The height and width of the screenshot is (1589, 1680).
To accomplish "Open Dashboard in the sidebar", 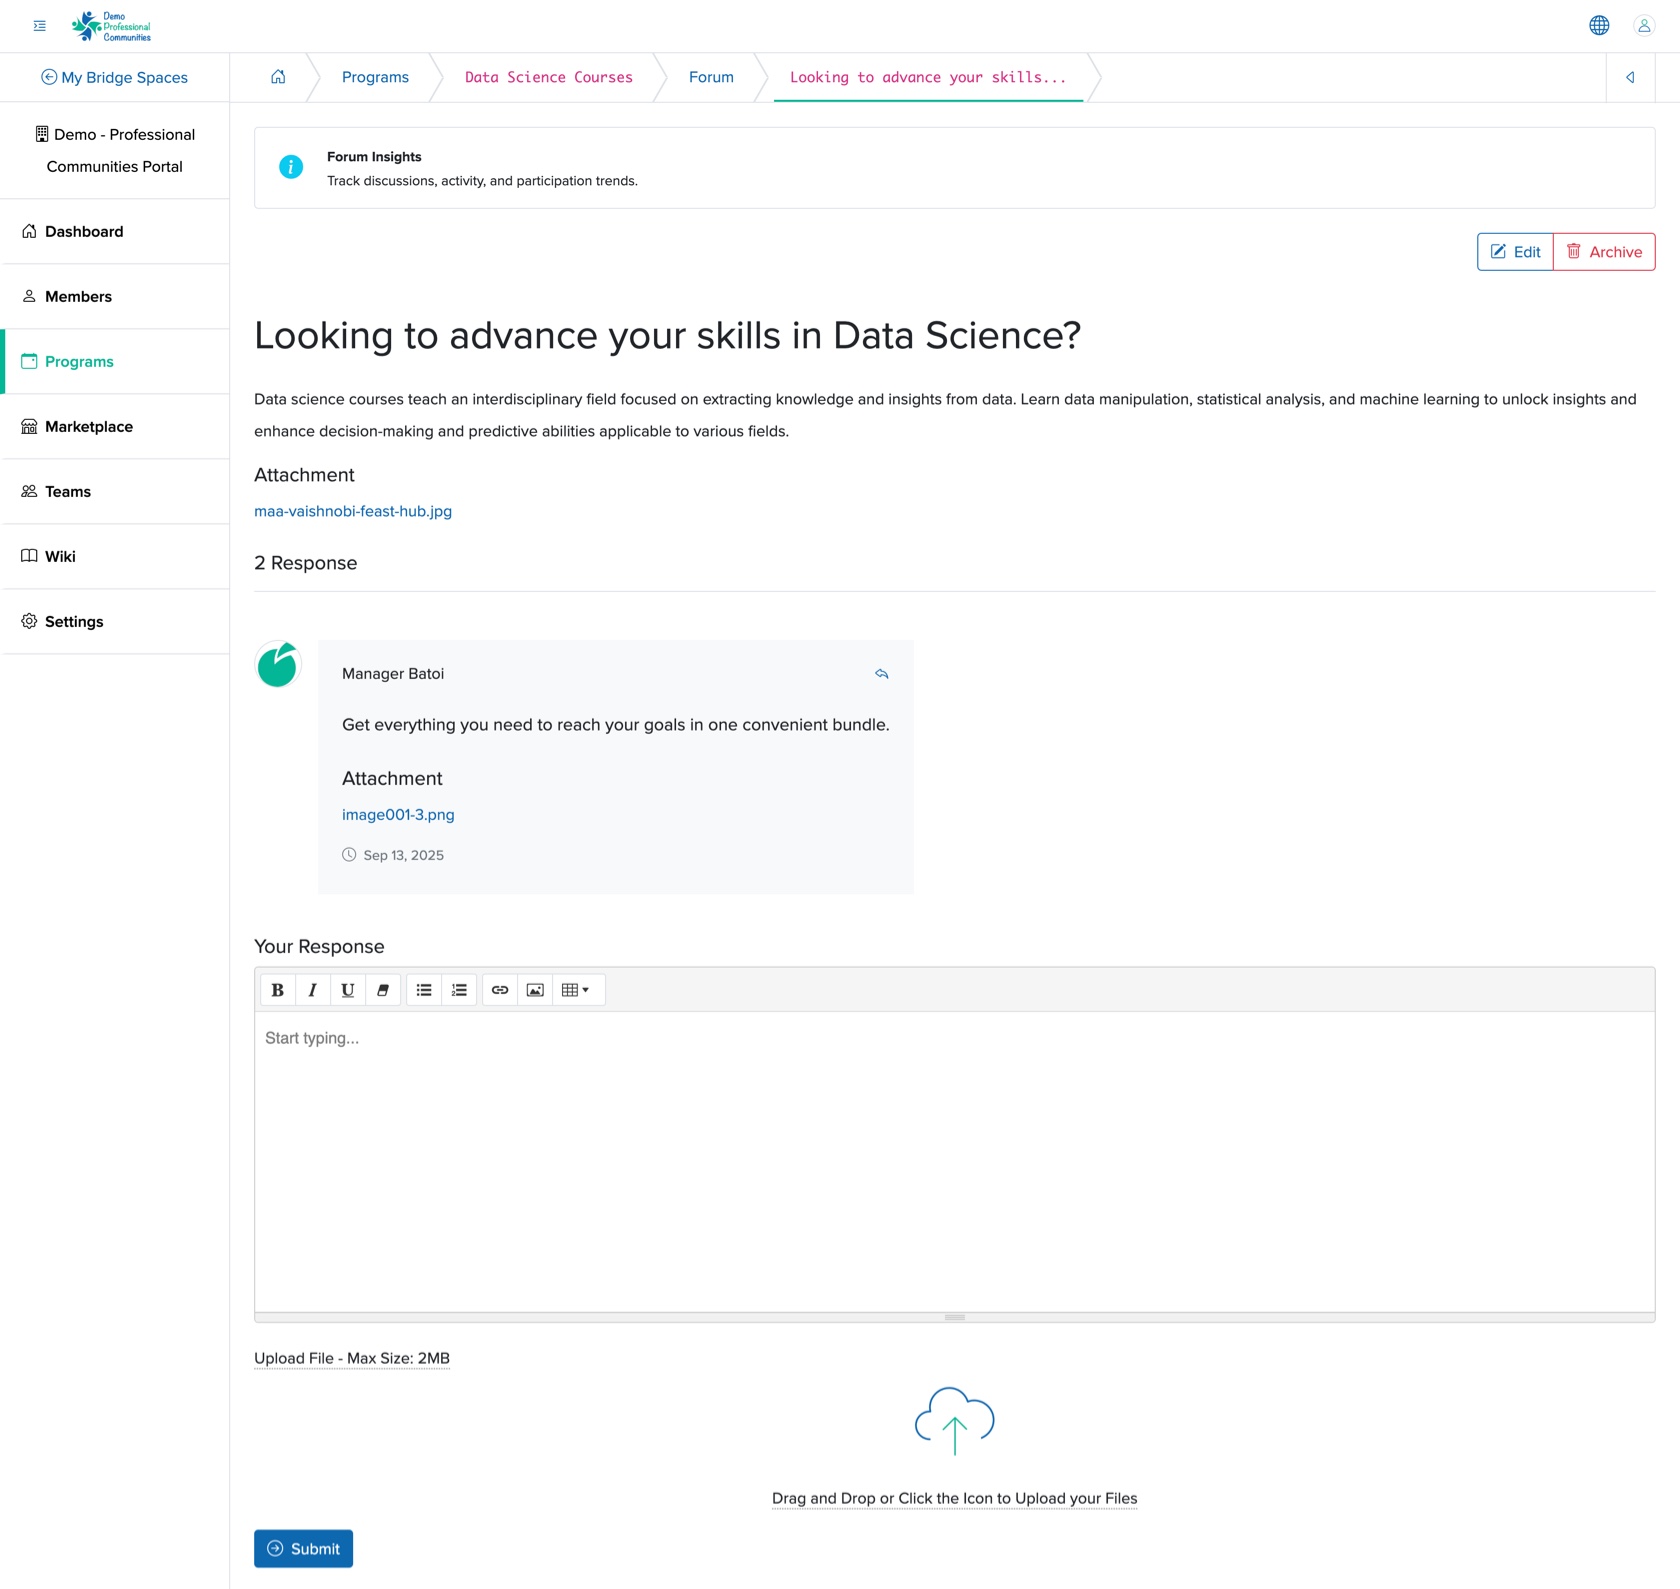I will [x=115, y=231].
